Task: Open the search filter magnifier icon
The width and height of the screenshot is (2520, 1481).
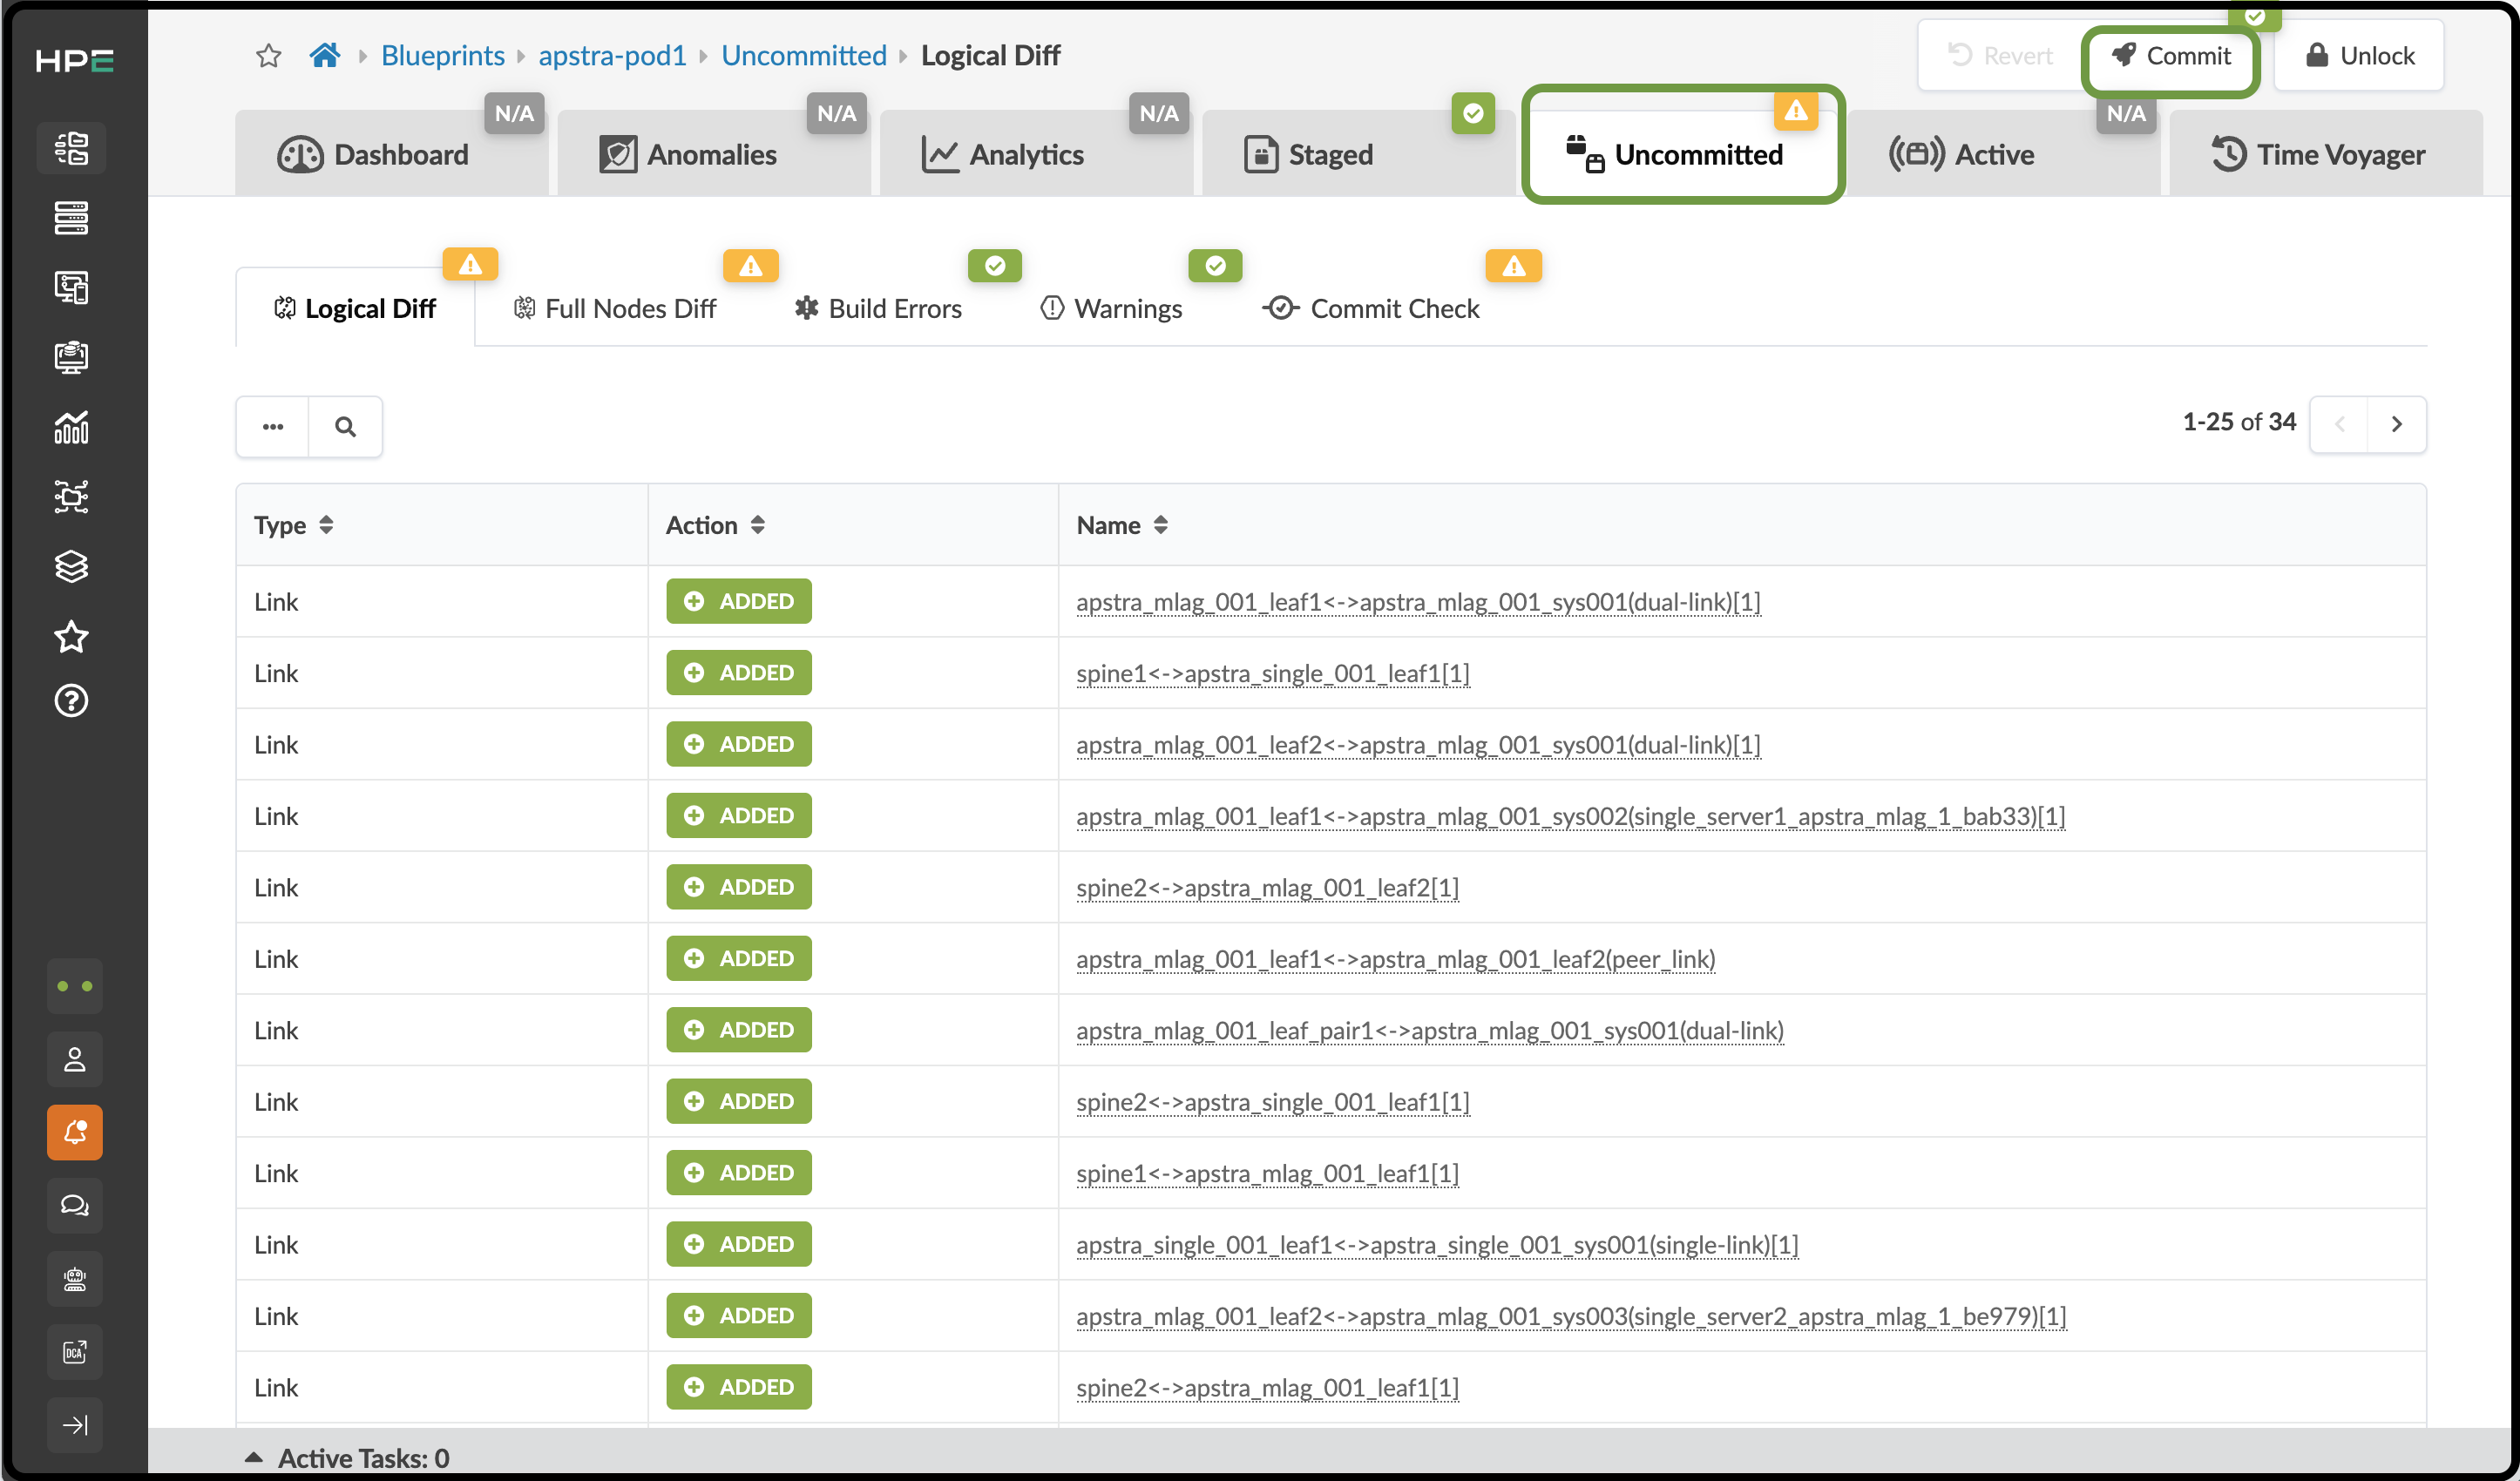Action: click(345, 427)
